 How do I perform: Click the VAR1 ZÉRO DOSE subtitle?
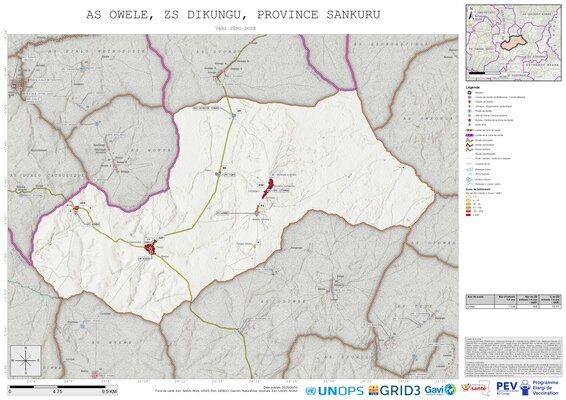click(235, 28)
